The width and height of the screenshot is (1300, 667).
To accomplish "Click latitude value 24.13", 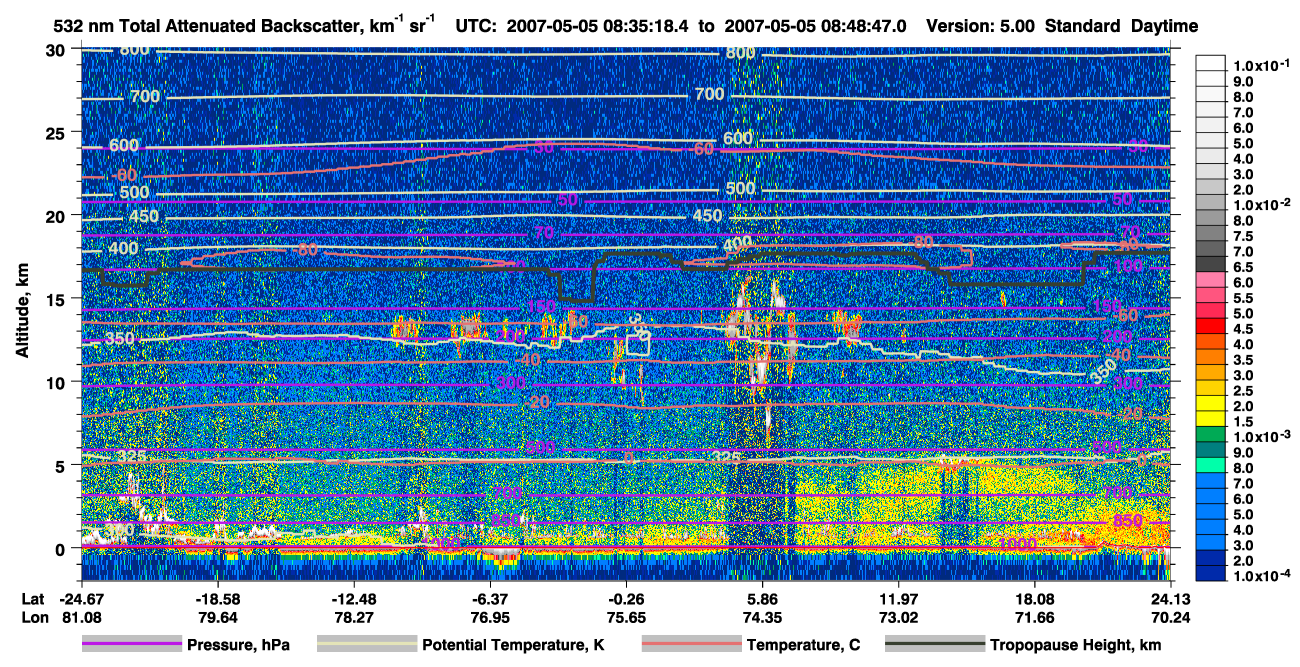I will tap(1170, 598).
